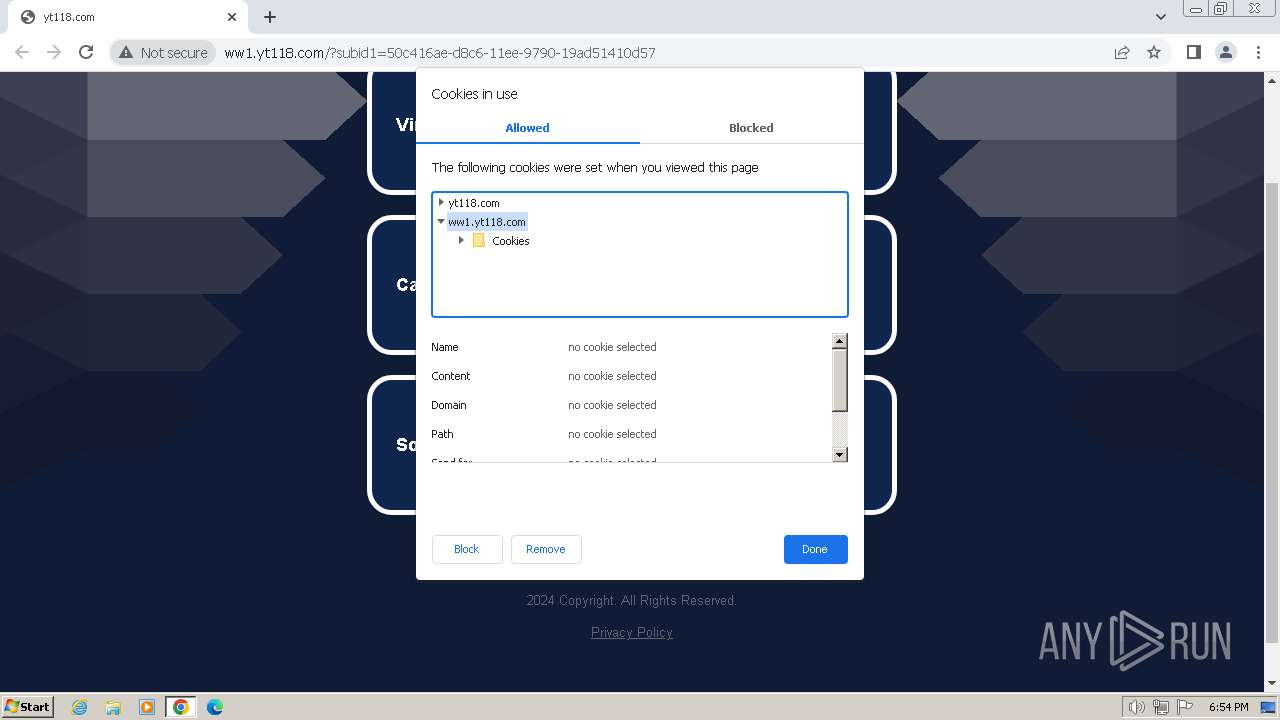
Task: Select the yt118.com browser tab
Action: click(127, 17)
